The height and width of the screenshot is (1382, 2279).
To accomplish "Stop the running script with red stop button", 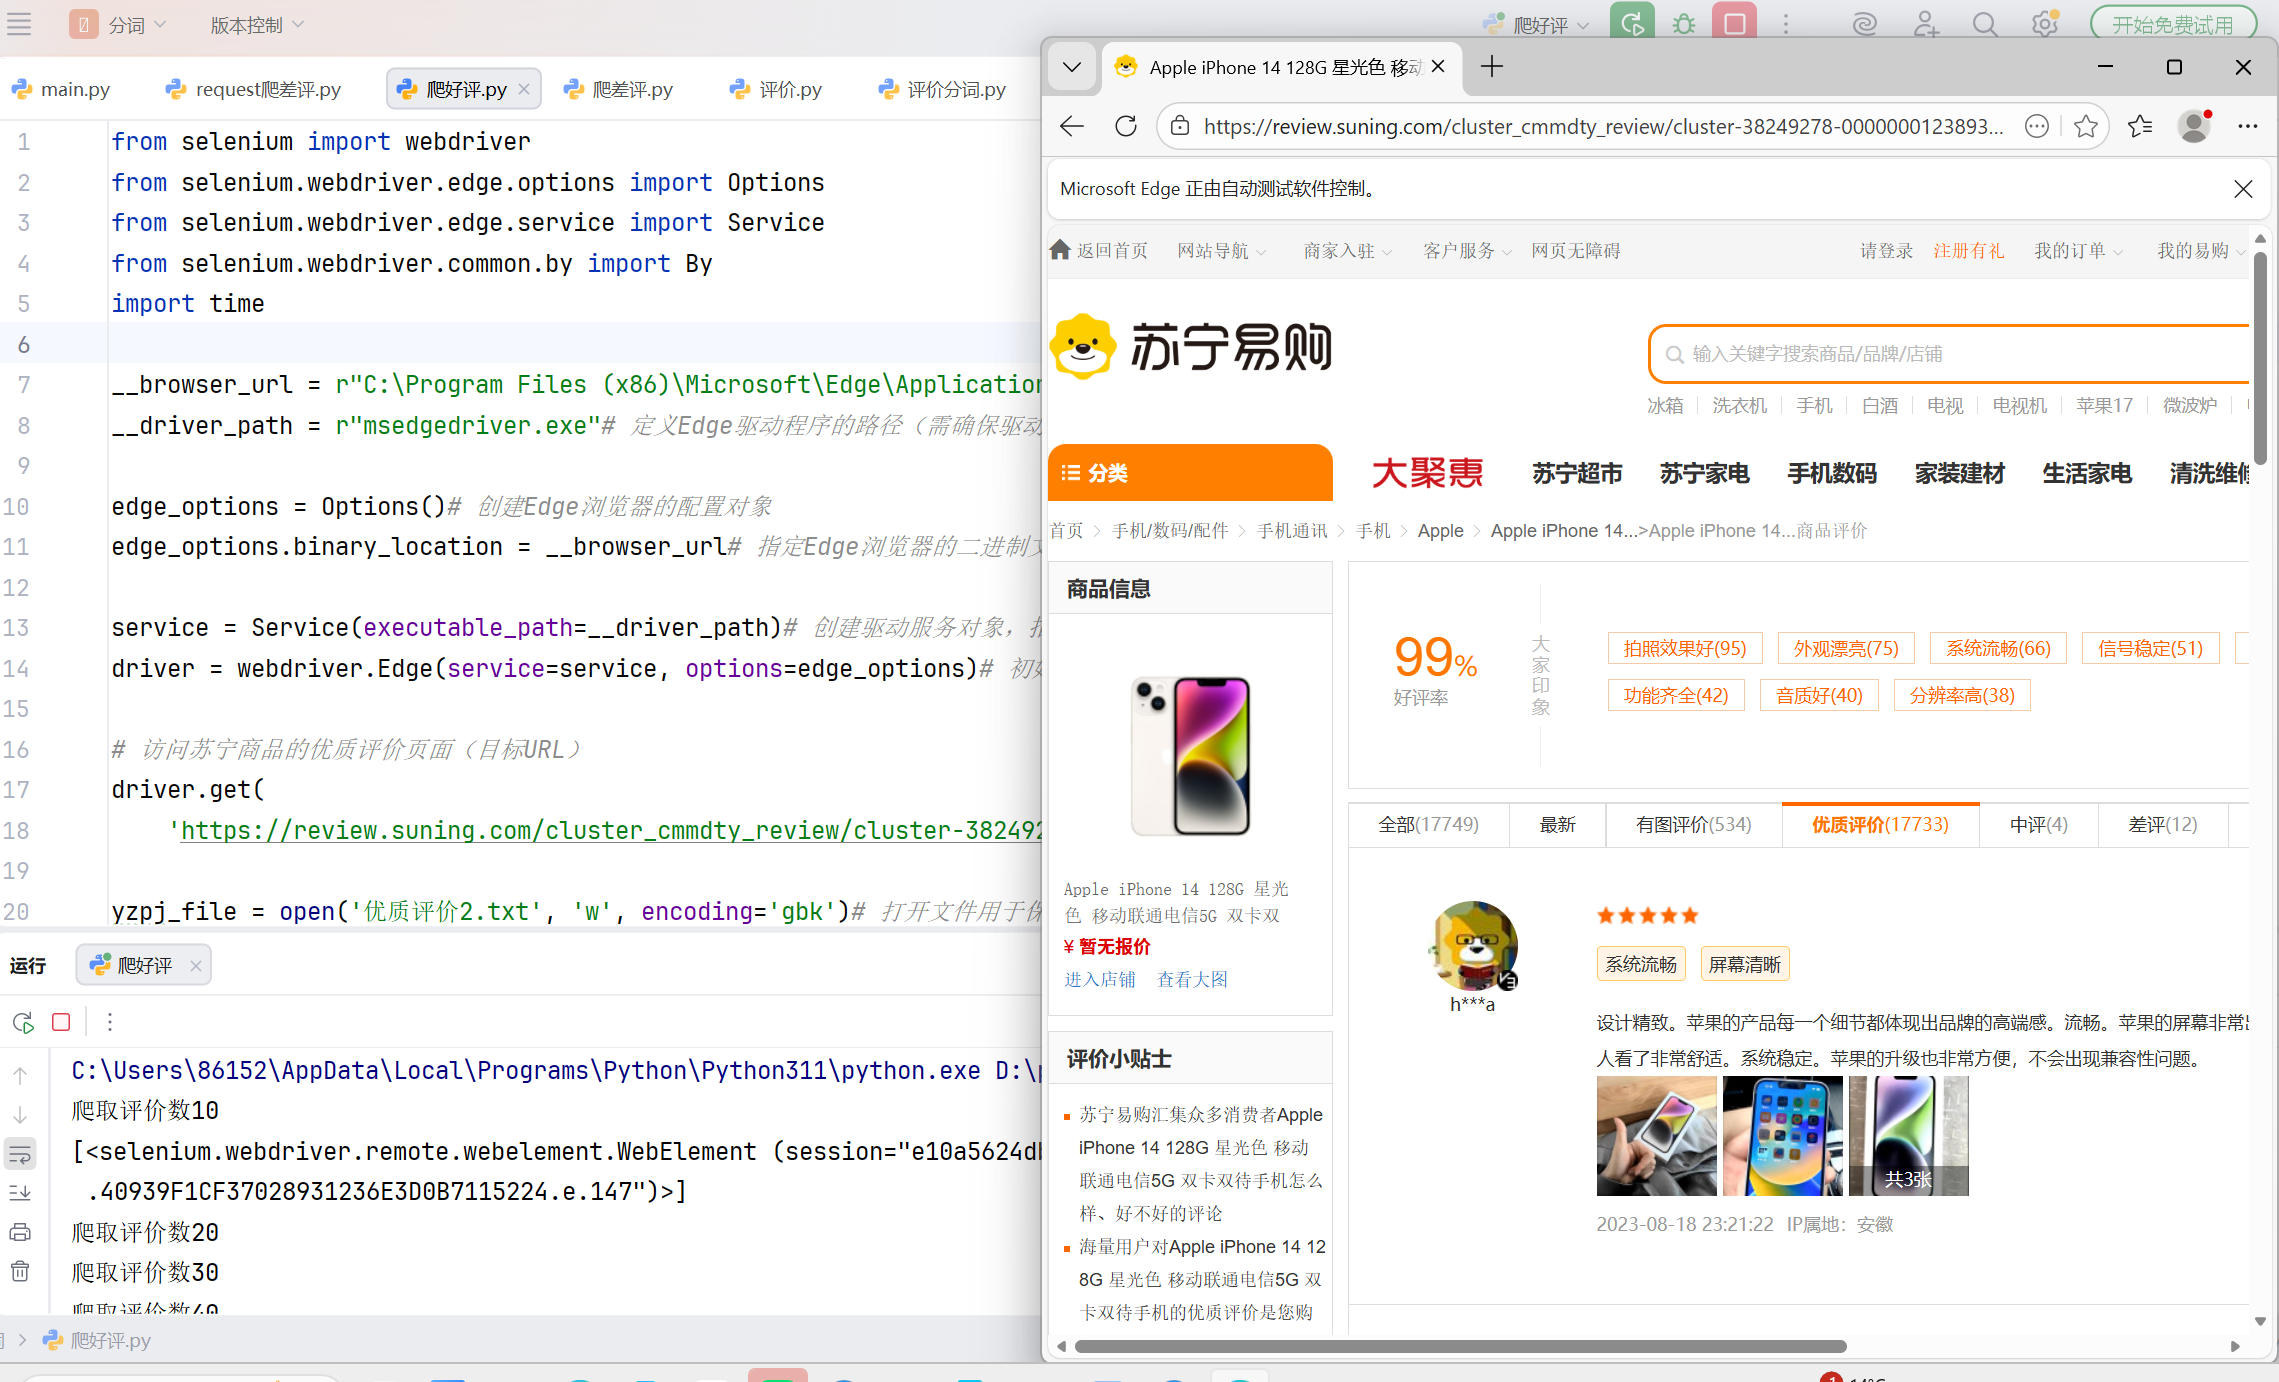I will (x=1735, y=24).
